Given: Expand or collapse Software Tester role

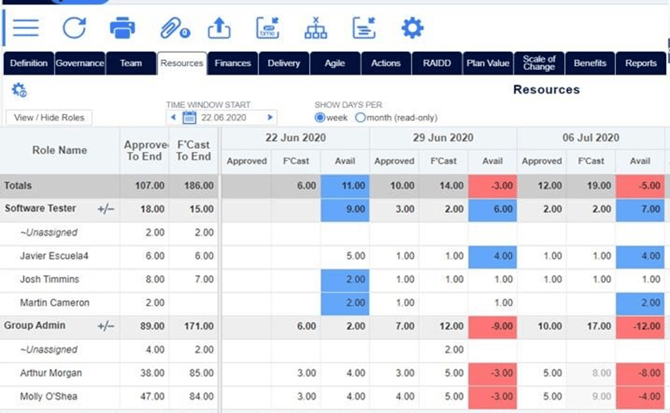Looking at the screenshot, I should point(106,209).
